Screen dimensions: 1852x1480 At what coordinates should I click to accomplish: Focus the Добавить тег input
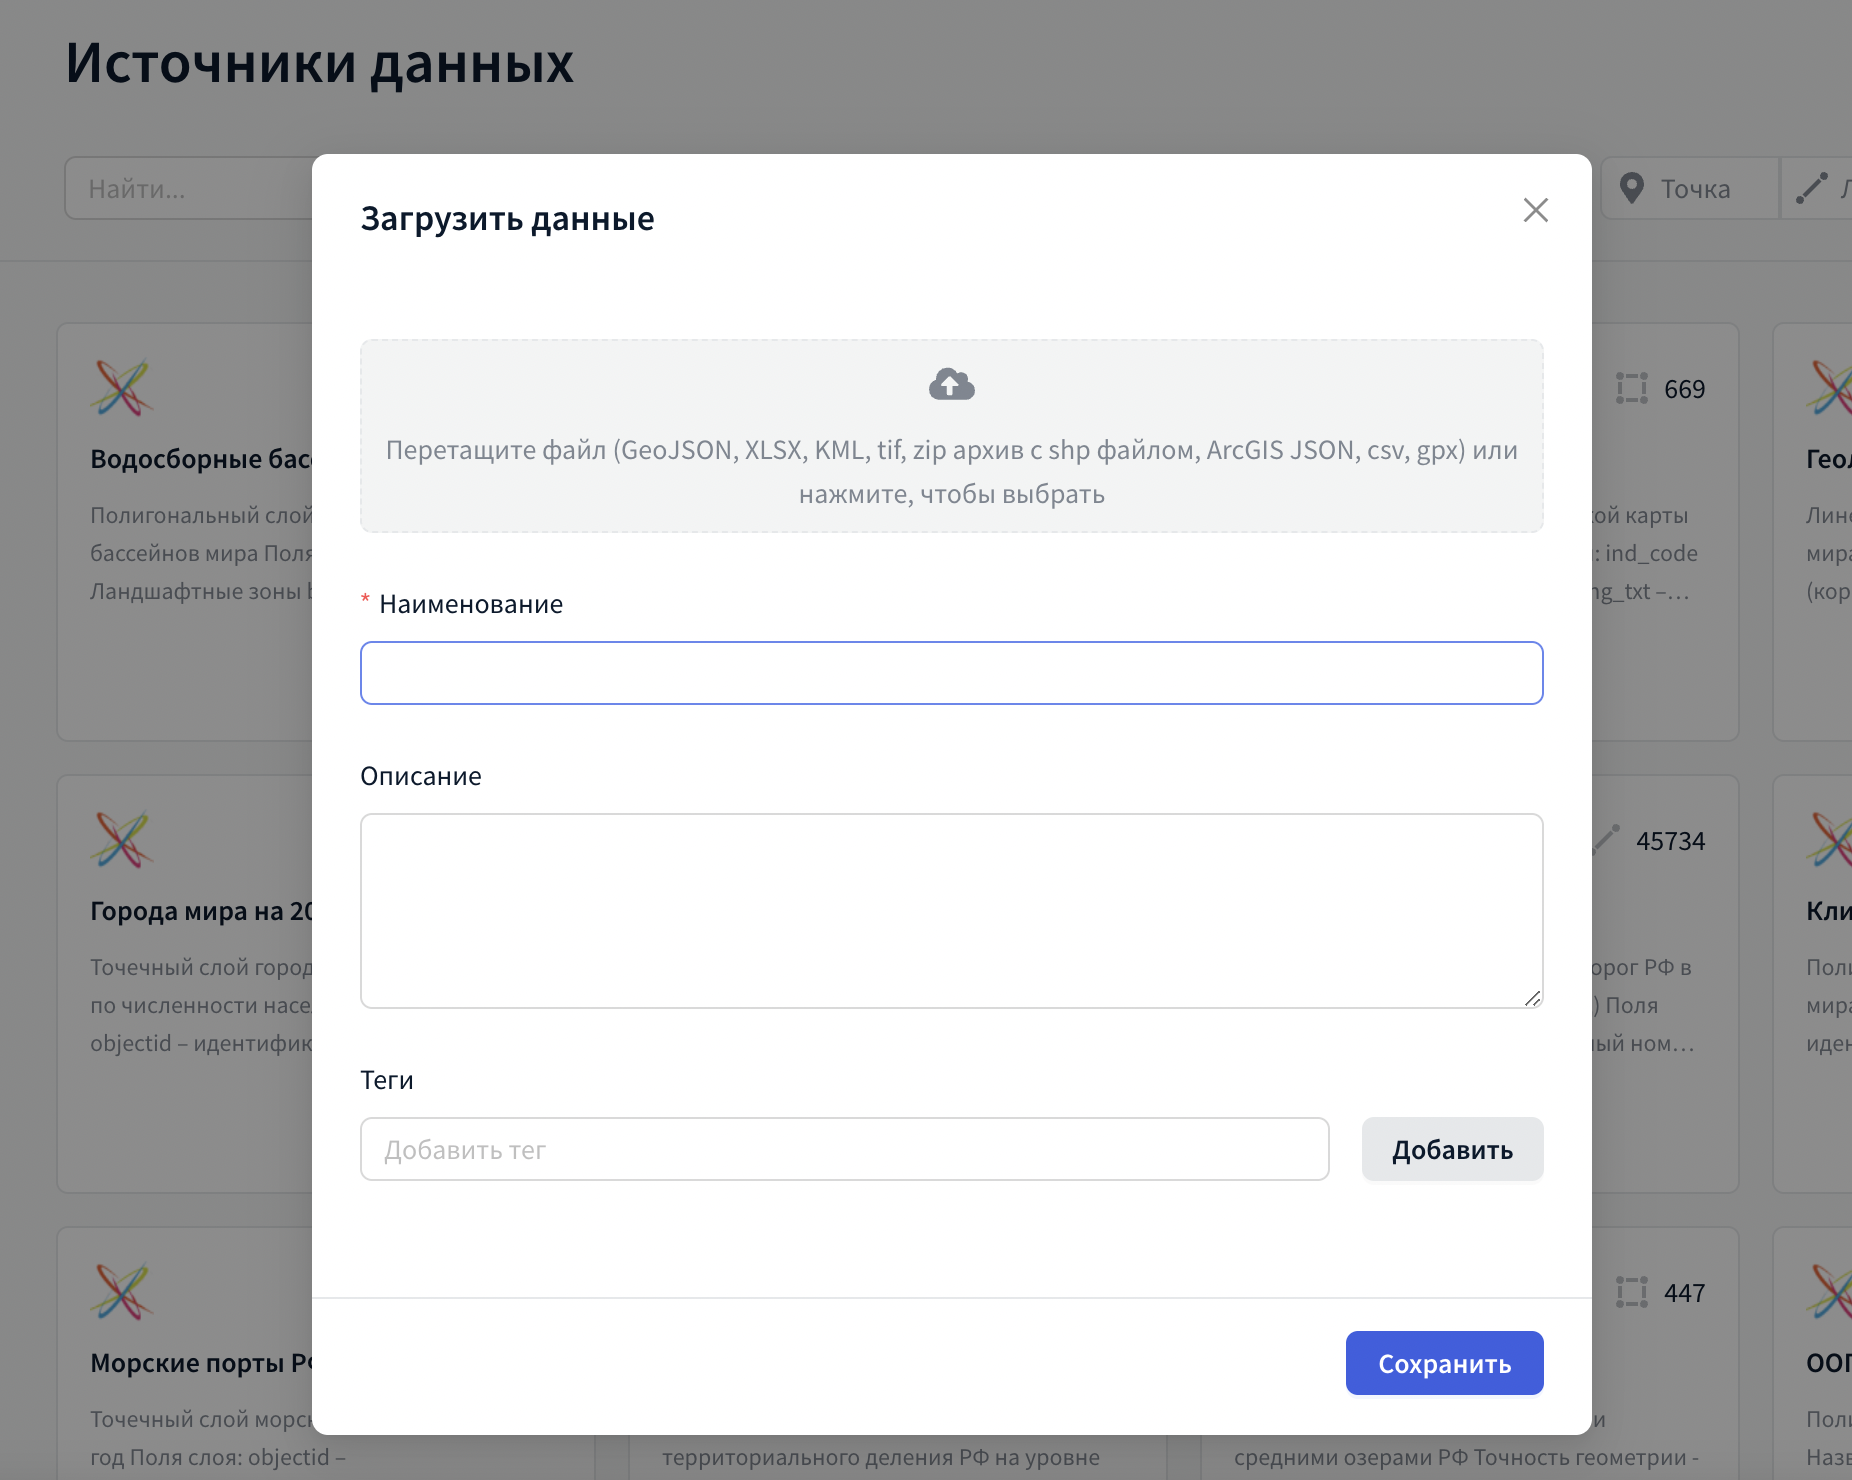click(x=844, y=1149)
